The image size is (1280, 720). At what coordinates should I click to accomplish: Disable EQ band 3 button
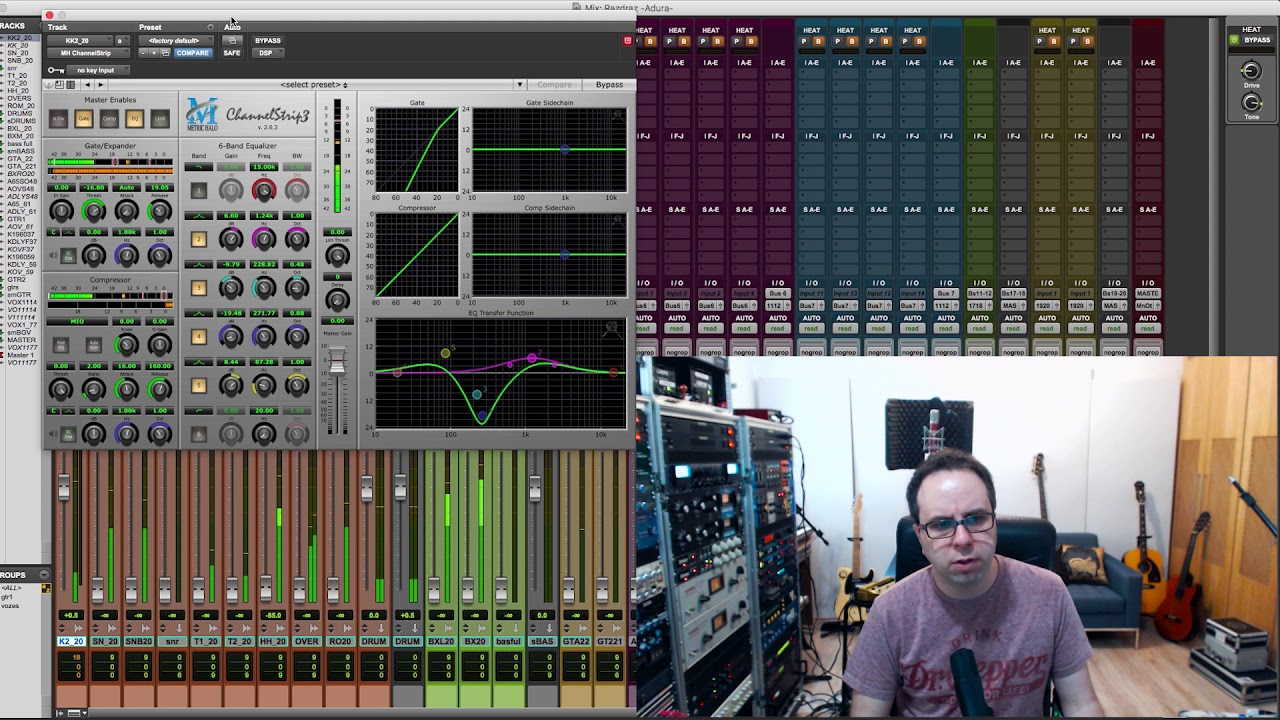coord(199,288)
